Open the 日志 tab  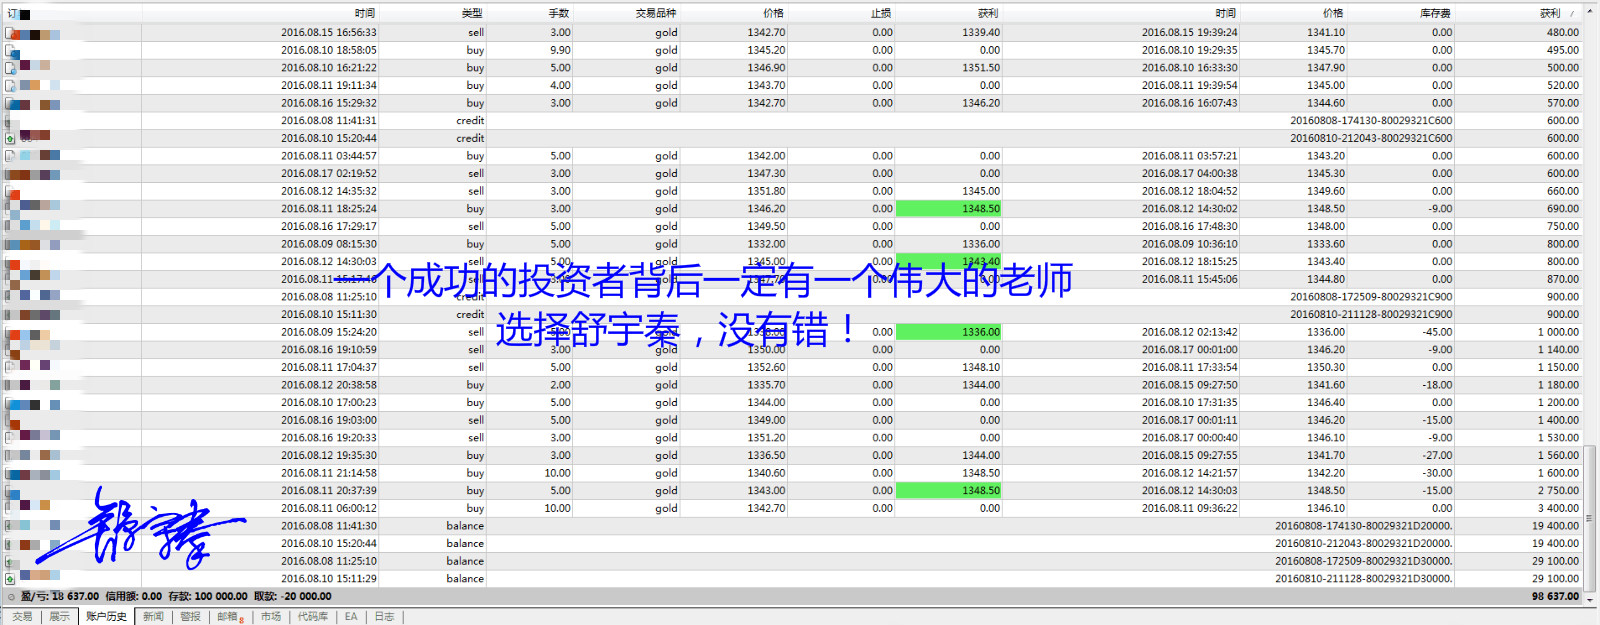coord(385,617)
